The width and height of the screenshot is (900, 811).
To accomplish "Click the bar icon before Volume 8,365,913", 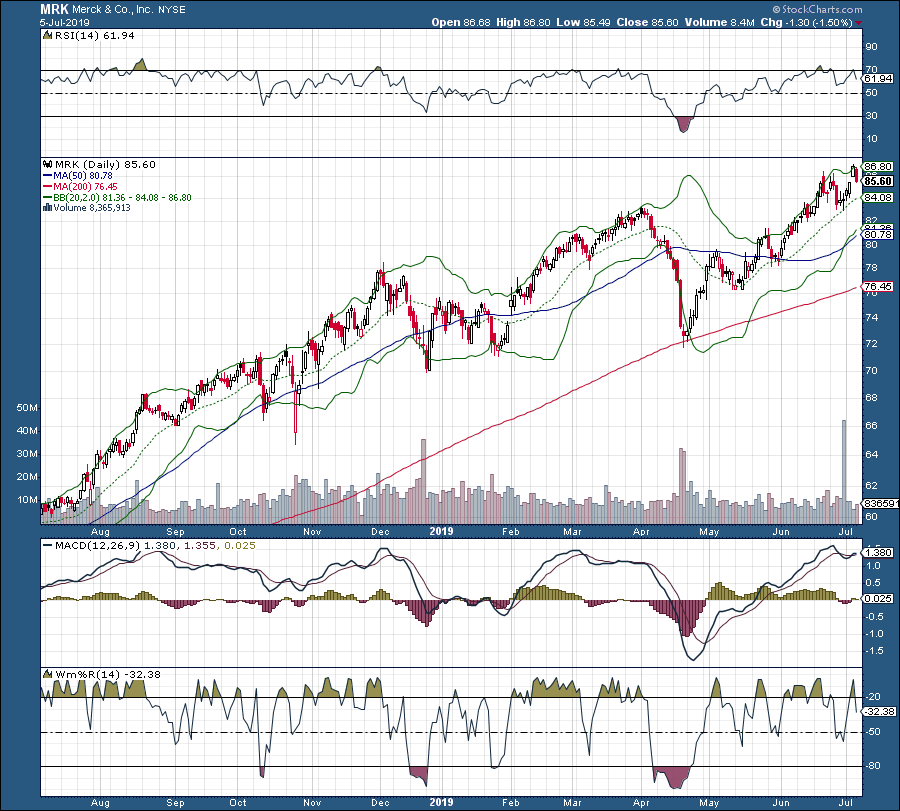I will click(48, 208).
